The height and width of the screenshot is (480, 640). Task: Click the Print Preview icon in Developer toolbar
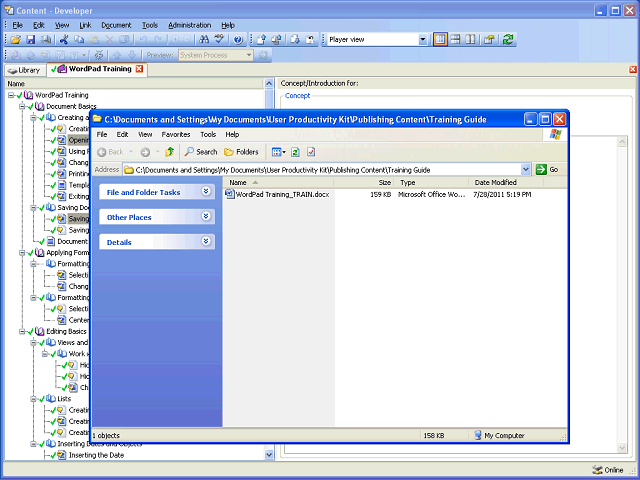point(46,40)
